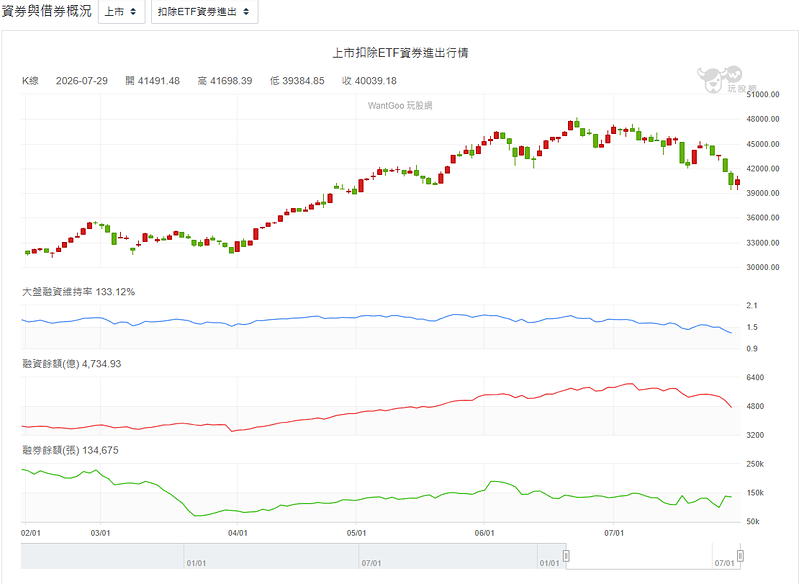
Task: Click the WantGoo 玩股網 center watermark text
Action: click(400, 105)
